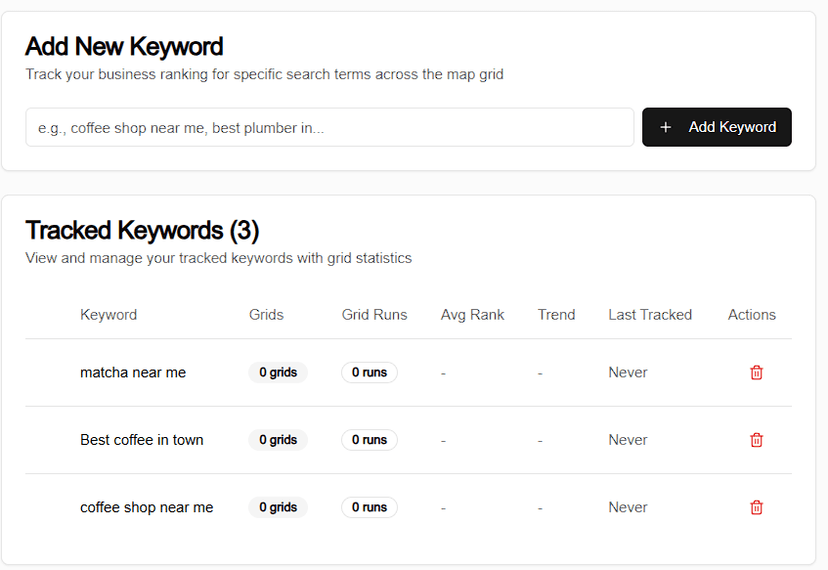Click the 'Tracked Keywords (3)' heading

point(142,231)
